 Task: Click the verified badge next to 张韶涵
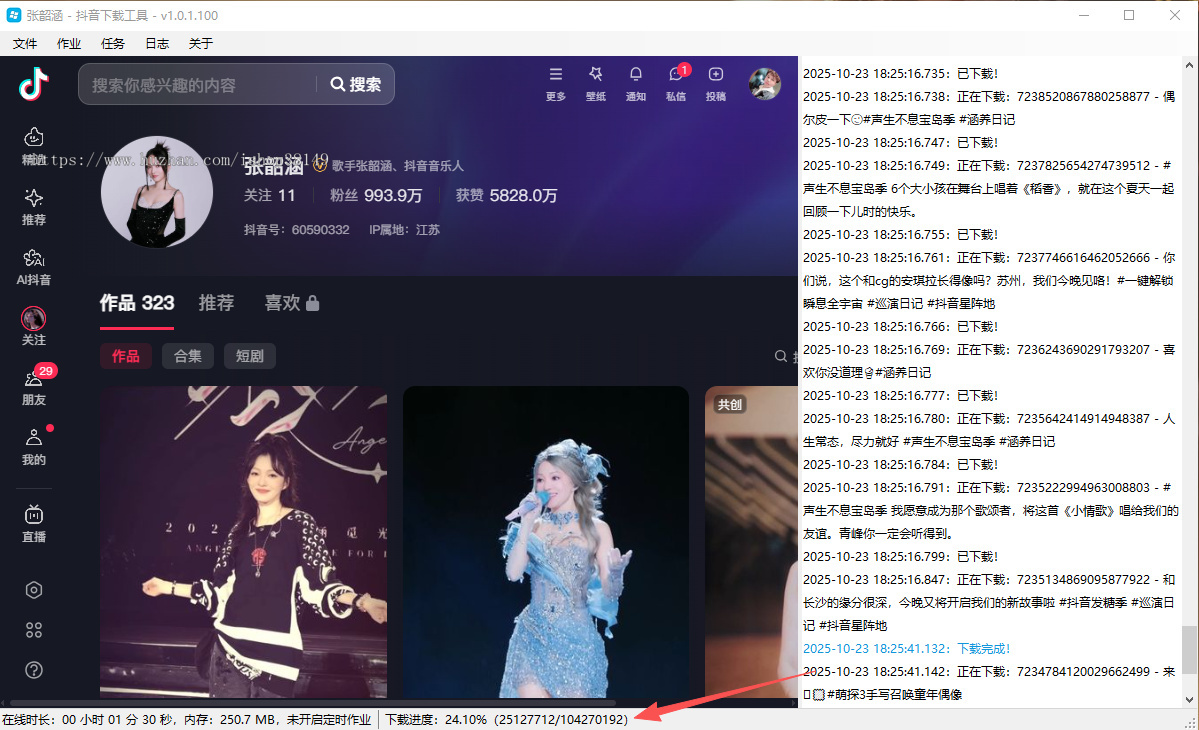(320, 165)
